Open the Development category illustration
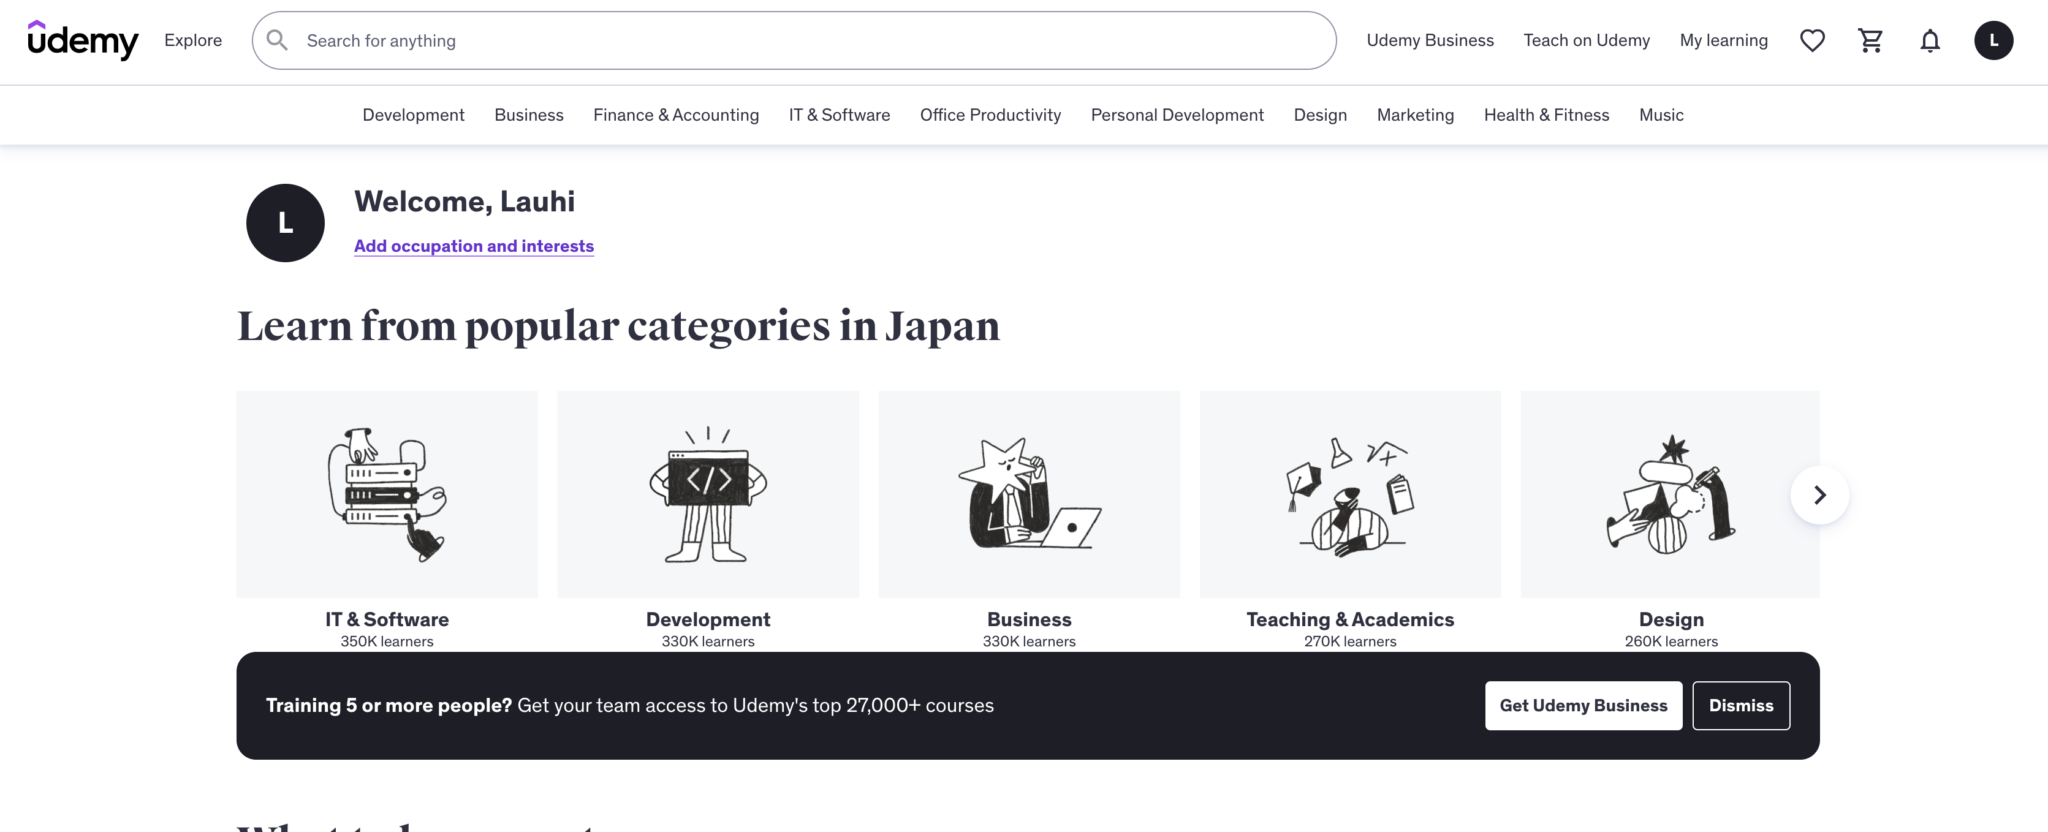 coord(708,494)
